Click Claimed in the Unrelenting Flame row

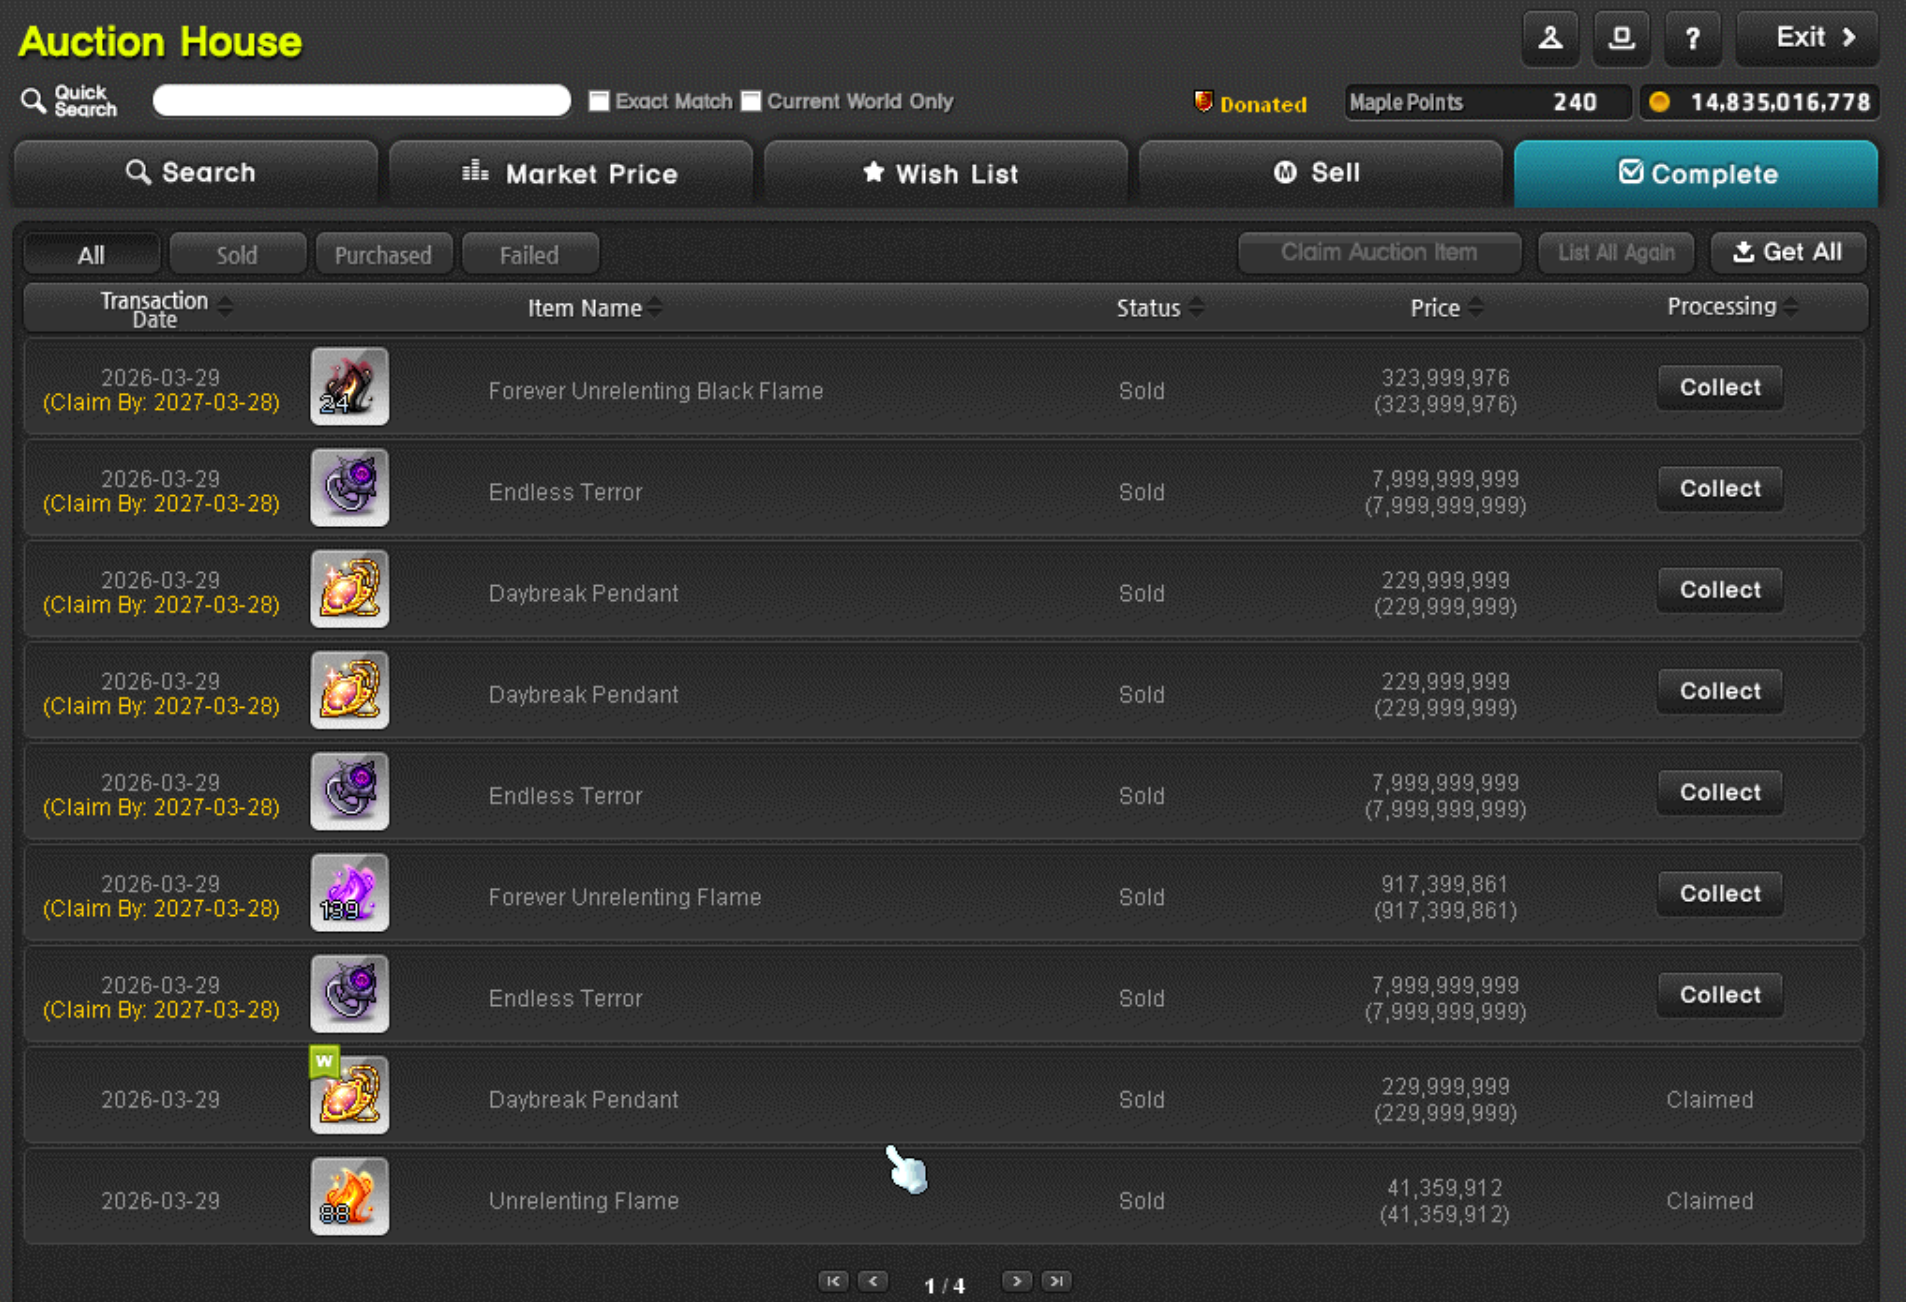point(1710,1201)
